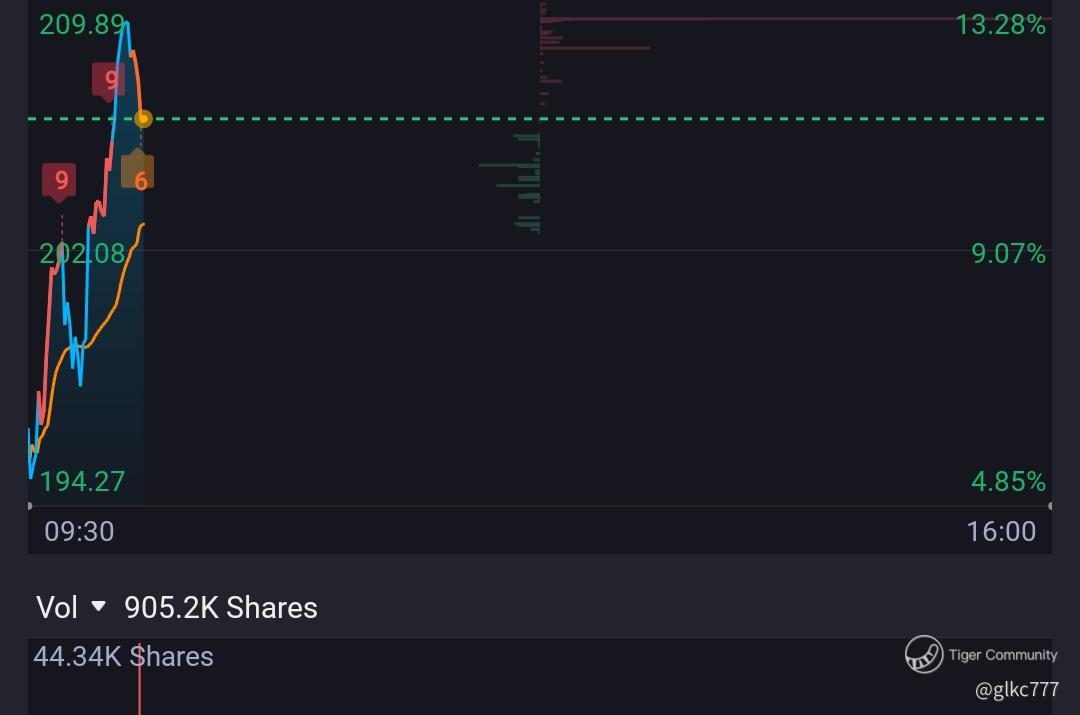Click the Tiger Community logo icon
1080x715 pixels.
point(924,655)
